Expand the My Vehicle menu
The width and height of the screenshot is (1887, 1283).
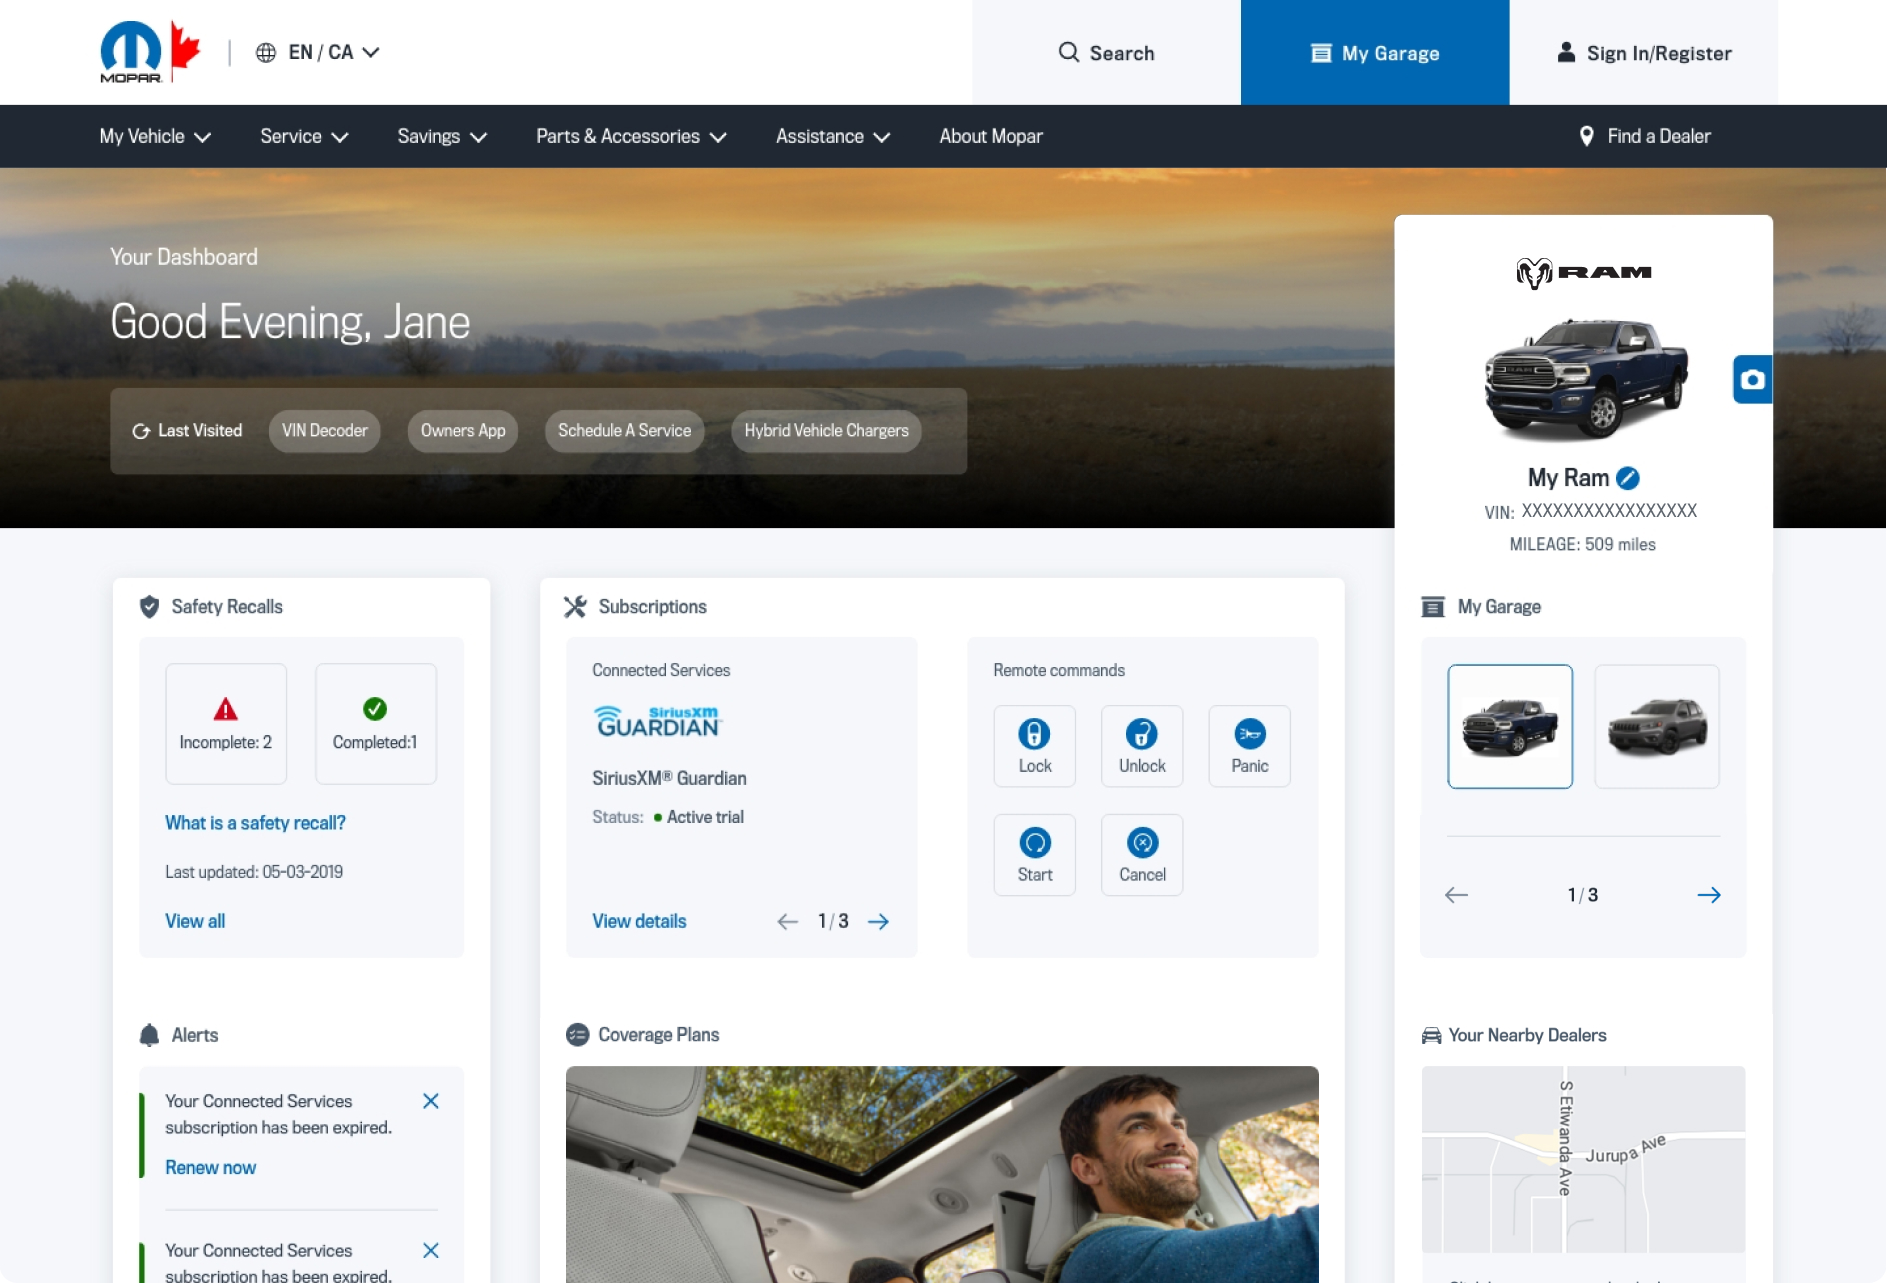click(153, 136)
